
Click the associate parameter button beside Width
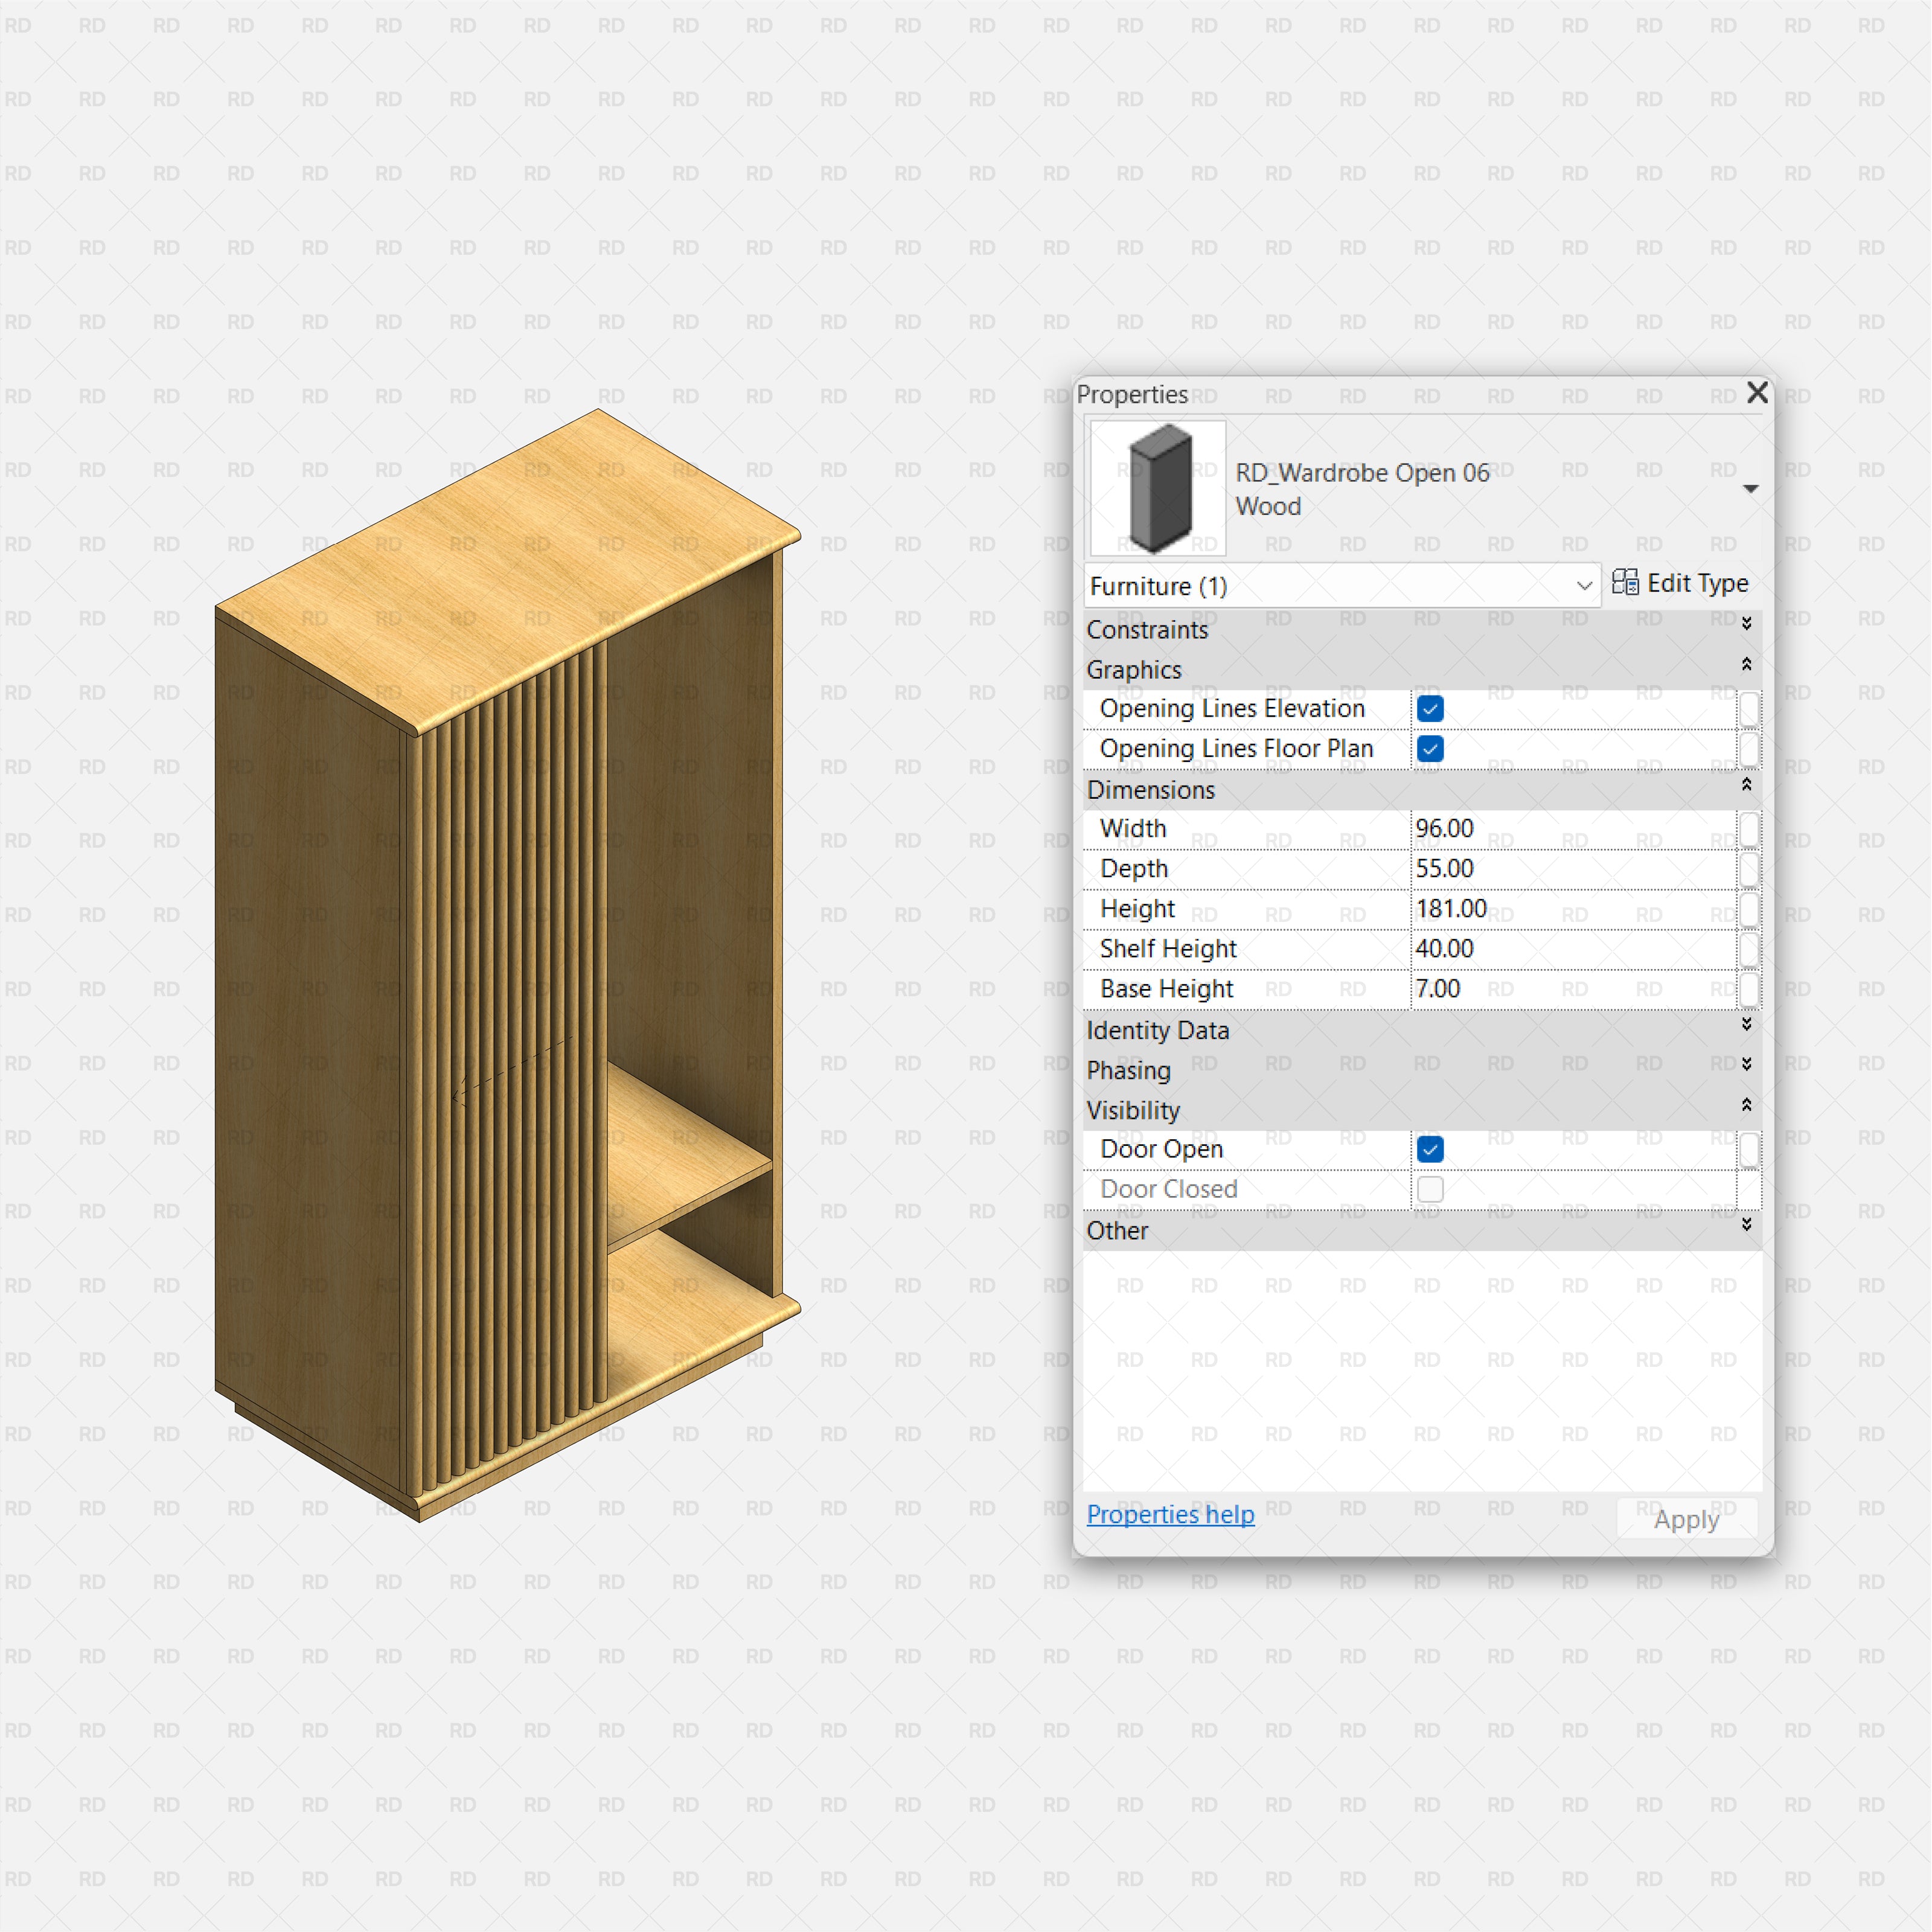click(1749, 829)
